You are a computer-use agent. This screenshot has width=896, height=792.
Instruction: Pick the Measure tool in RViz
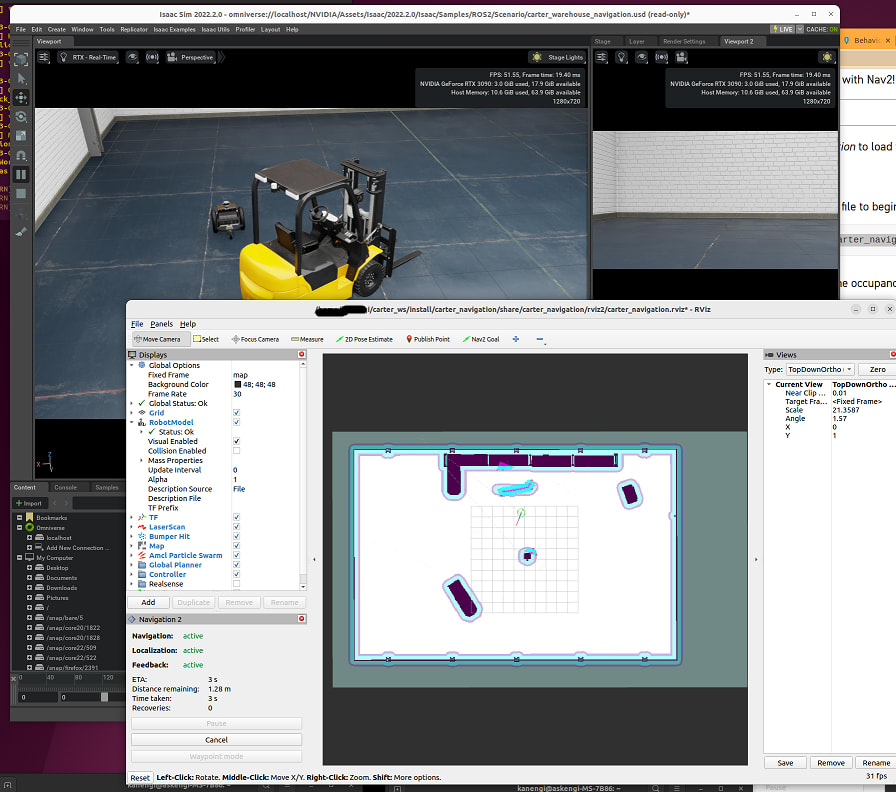tap(307, 339)
